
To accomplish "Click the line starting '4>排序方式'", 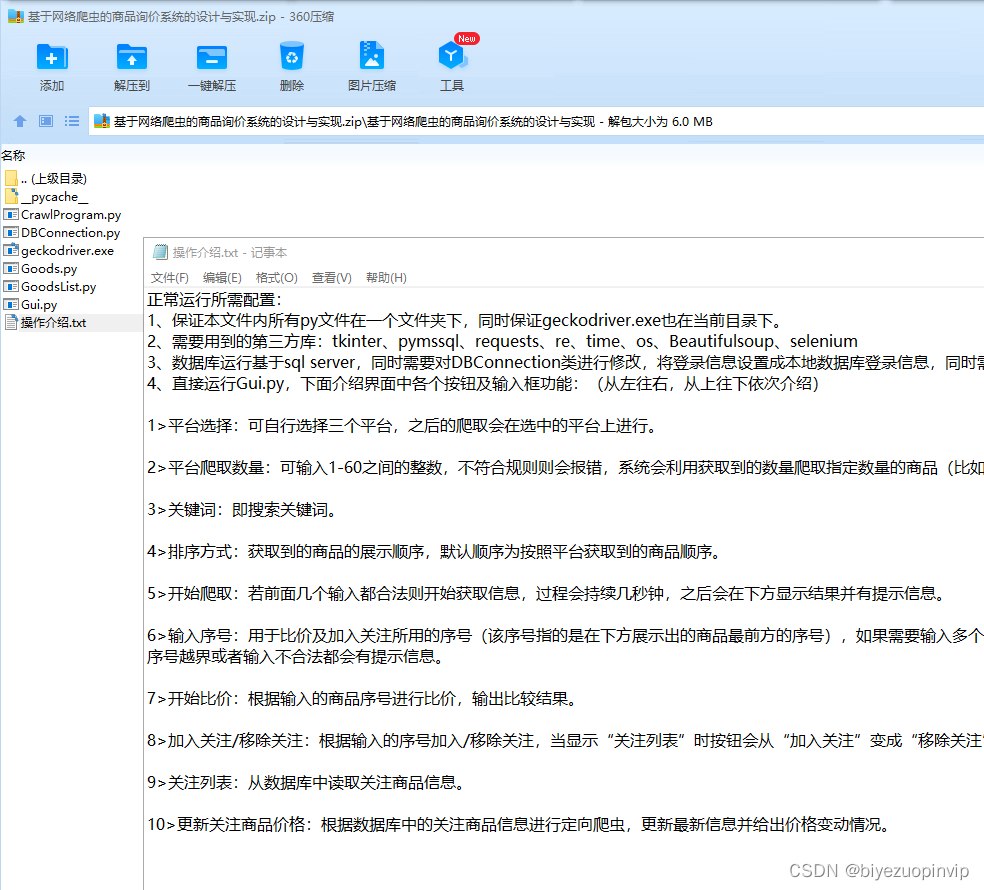I will [435, 552].
